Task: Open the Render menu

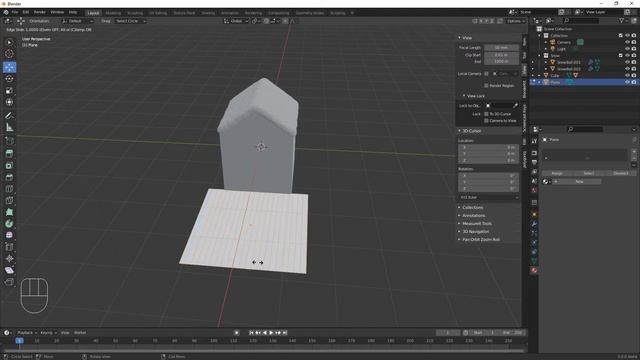Action: (40, 13)
